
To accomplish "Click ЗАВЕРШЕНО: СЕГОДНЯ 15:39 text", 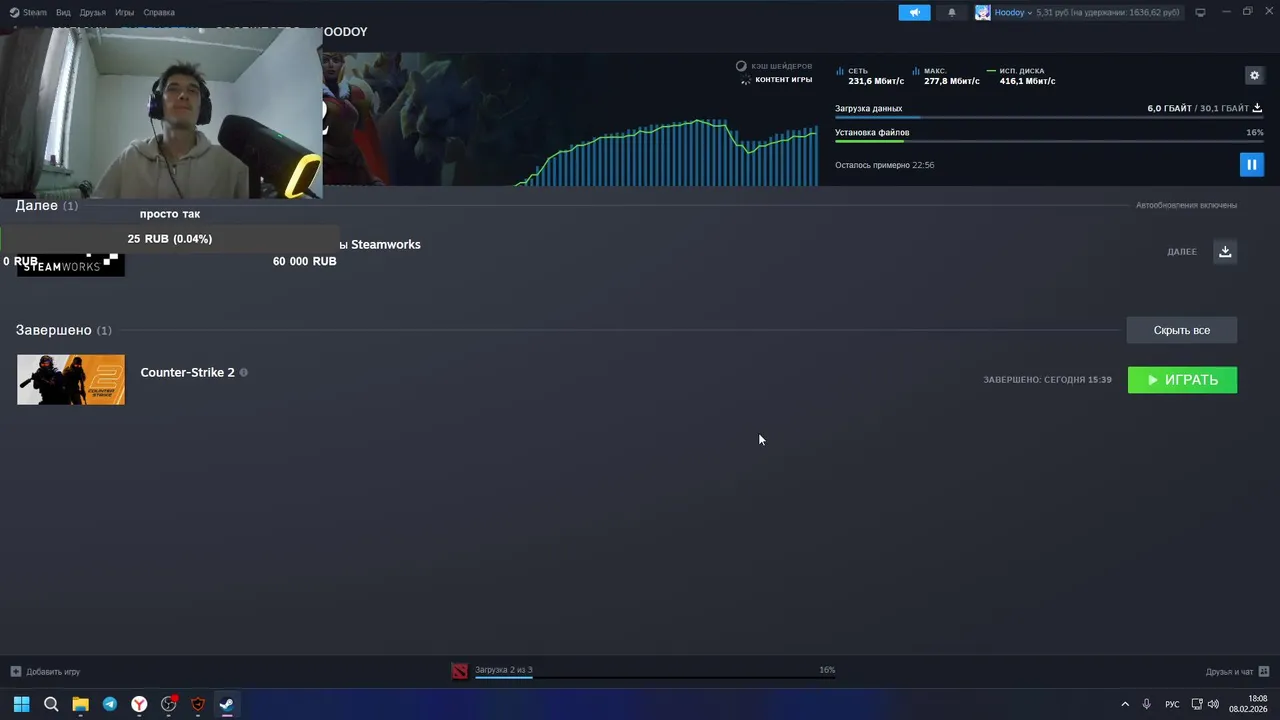I will tap(1047, 380).
